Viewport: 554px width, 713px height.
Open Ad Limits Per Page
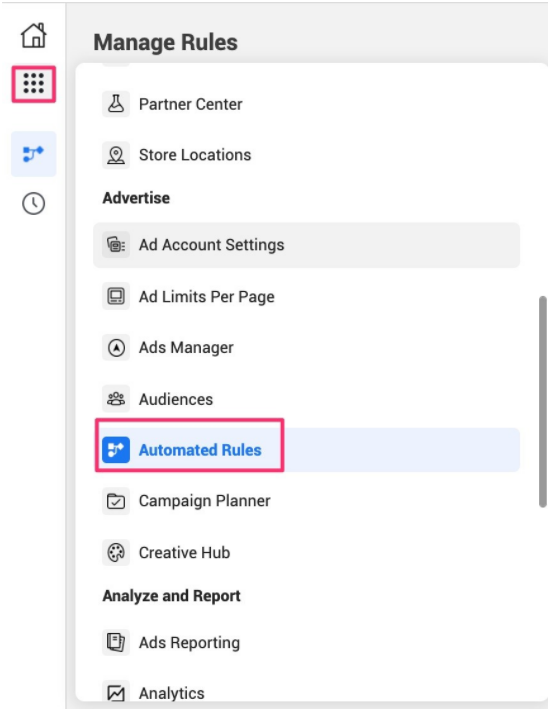[307, 296]
